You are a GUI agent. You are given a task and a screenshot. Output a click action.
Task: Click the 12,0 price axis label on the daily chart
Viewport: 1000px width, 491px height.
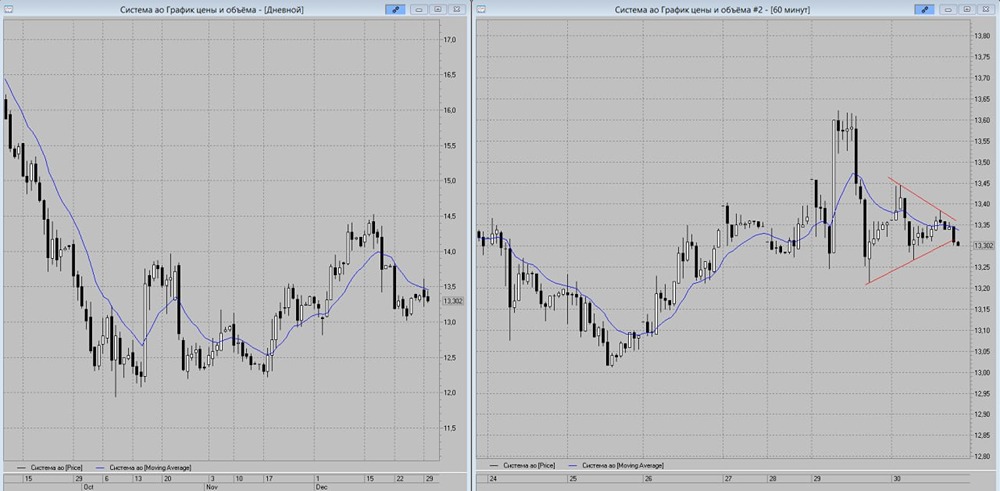450,393
